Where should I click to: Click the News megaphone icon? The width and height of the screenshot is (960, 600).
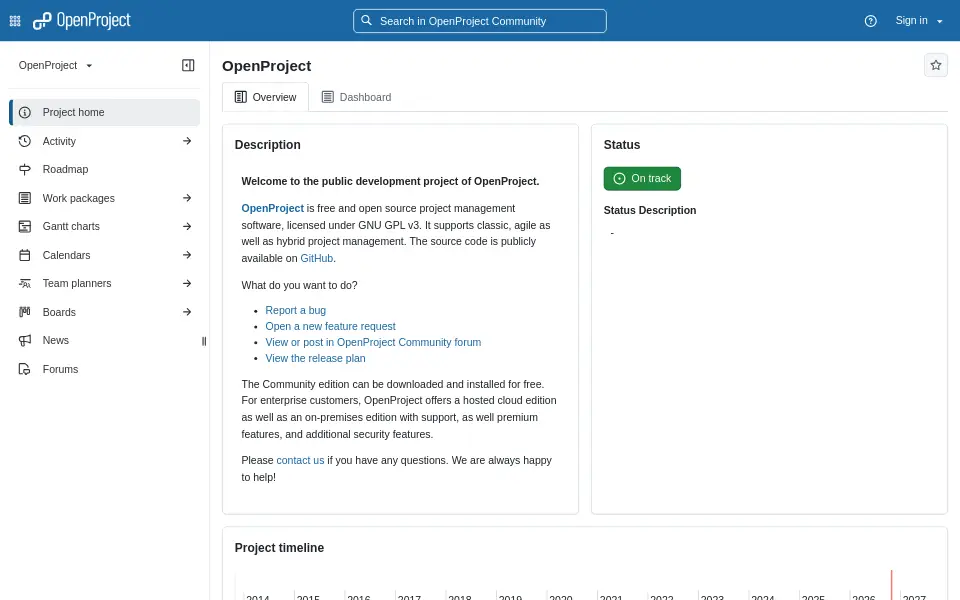pyautogui.click(x=24, y=340)
